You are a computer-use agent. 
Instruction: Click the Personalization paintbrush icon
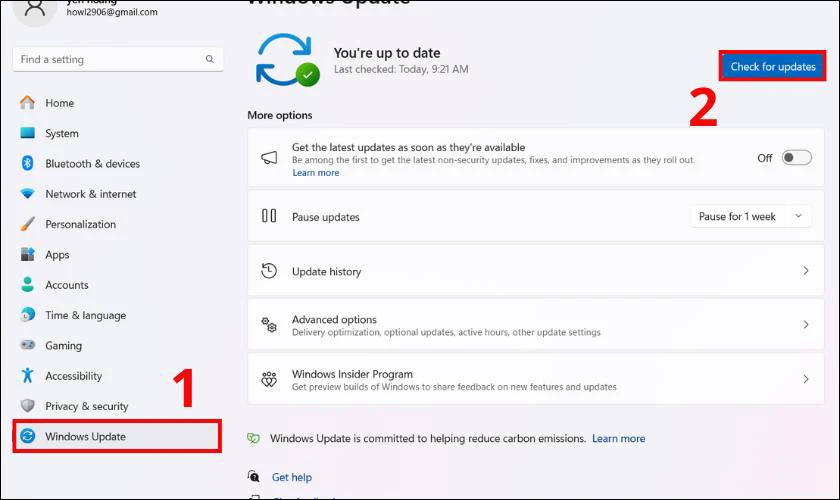click(27, 223)
